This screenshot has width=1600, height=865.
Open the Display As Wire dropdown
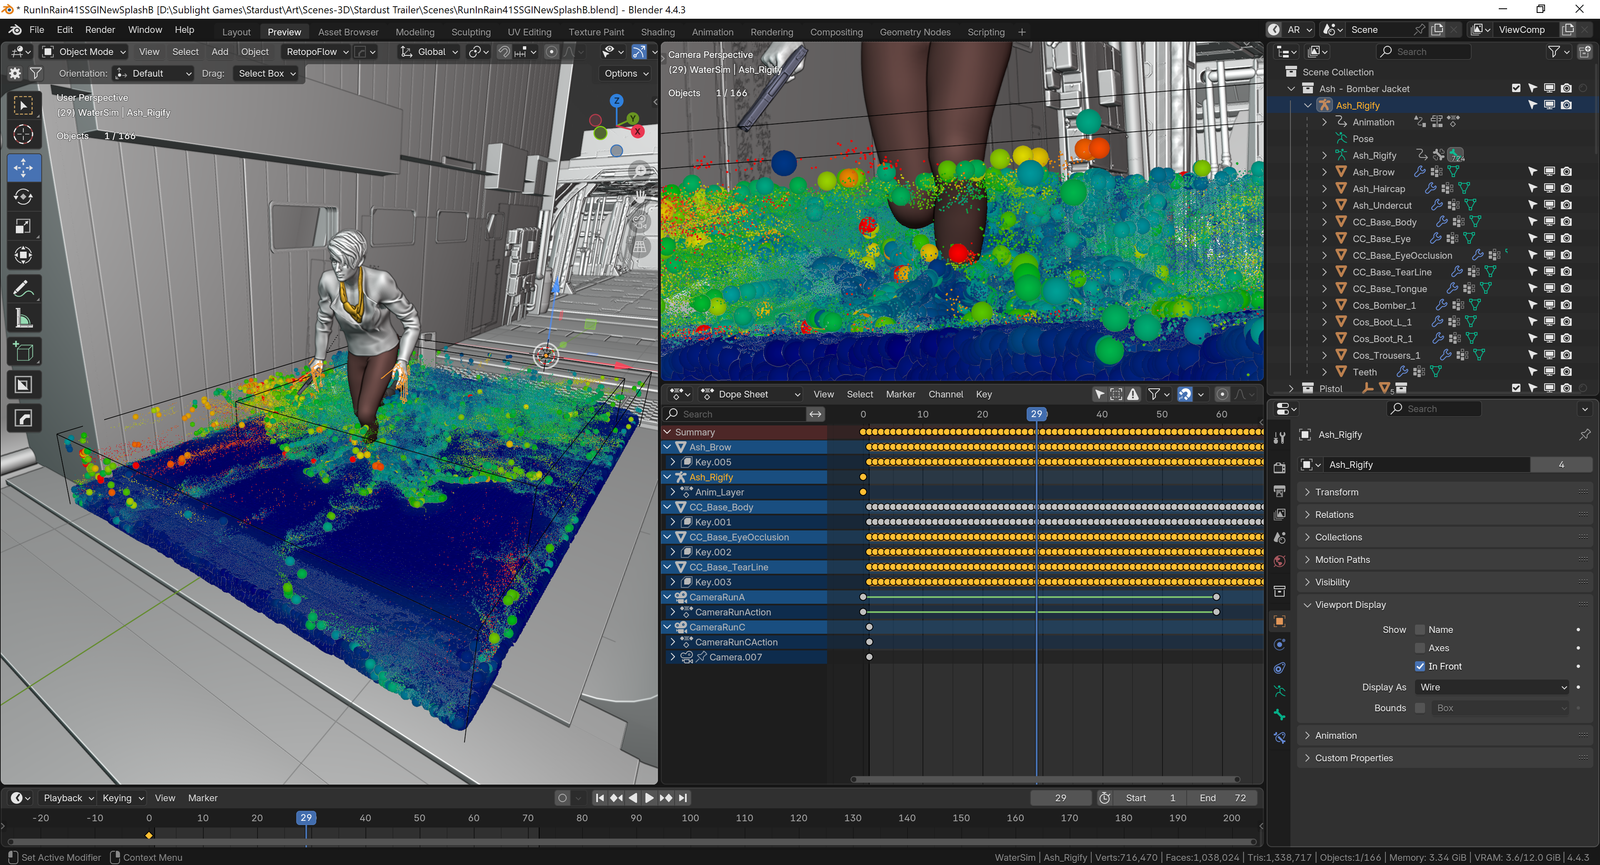click(1492, 687)
